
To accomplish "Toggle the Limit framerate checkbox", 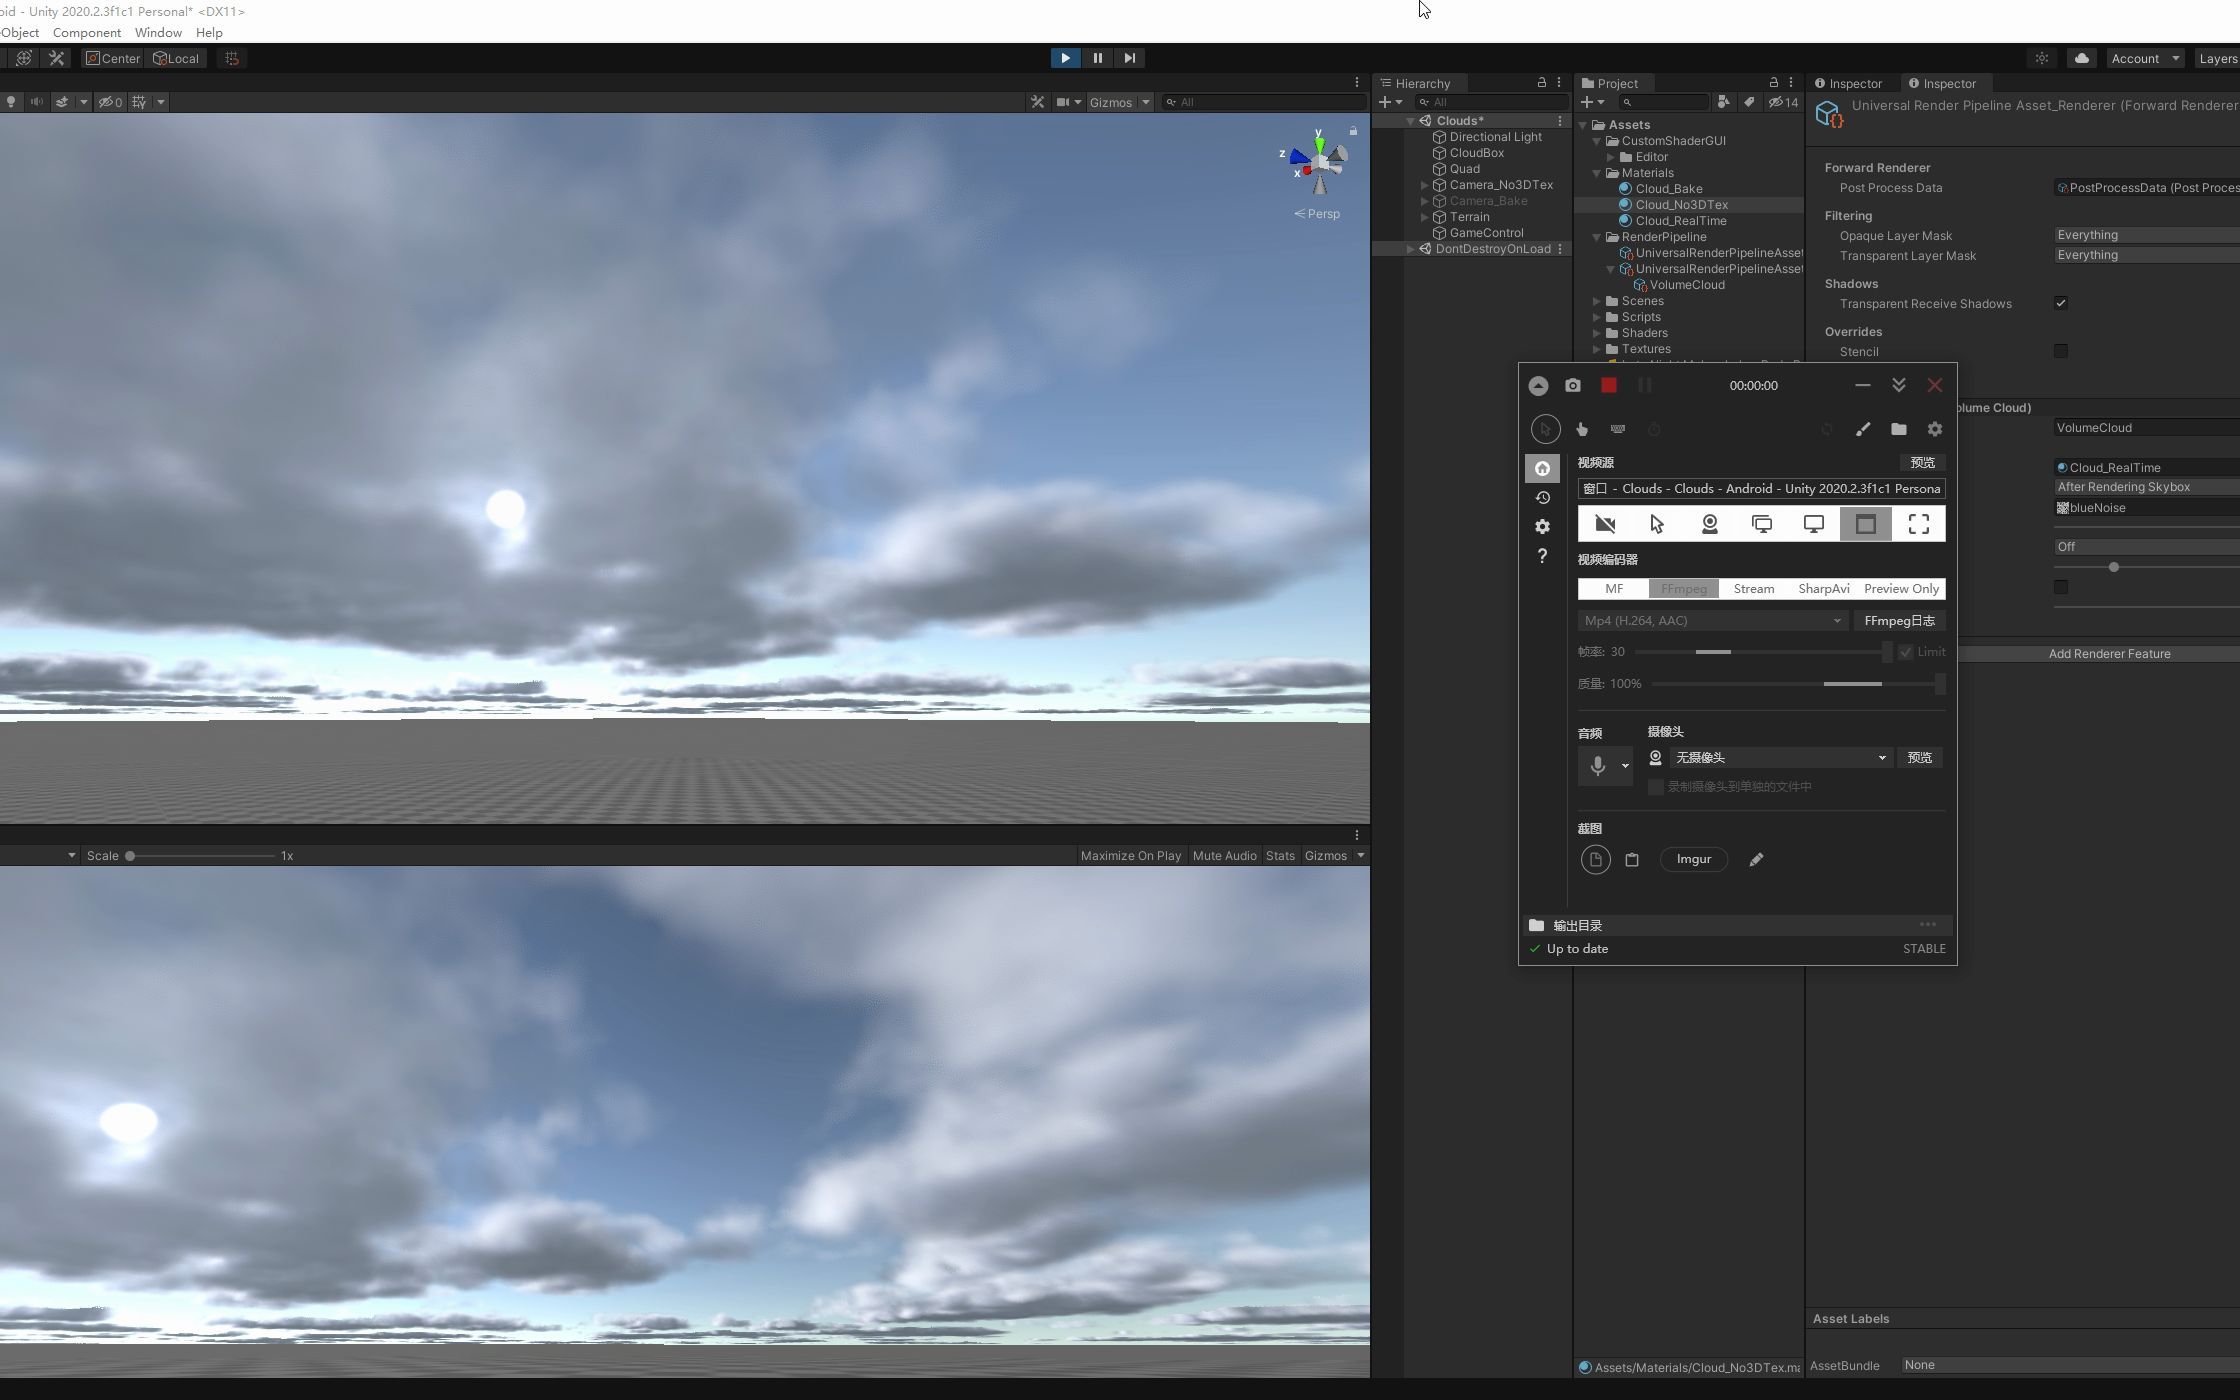I will click(x=1905, y=652).
